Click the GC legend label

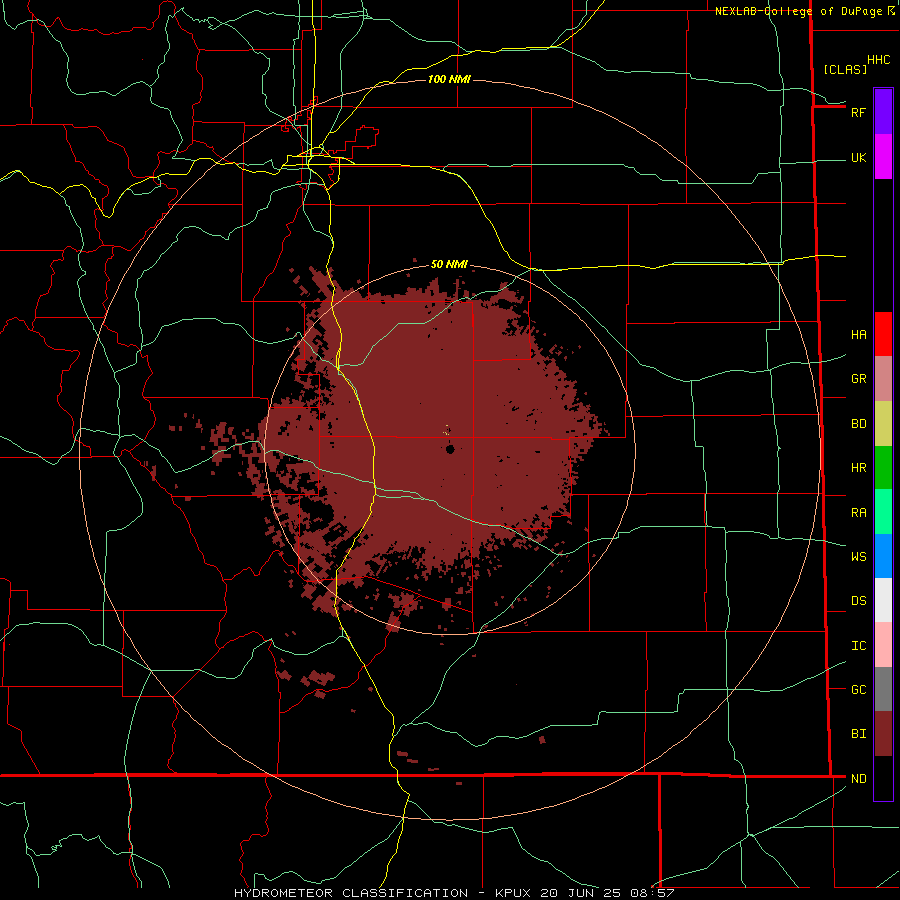pyautogui.click(x=858, y=690)
